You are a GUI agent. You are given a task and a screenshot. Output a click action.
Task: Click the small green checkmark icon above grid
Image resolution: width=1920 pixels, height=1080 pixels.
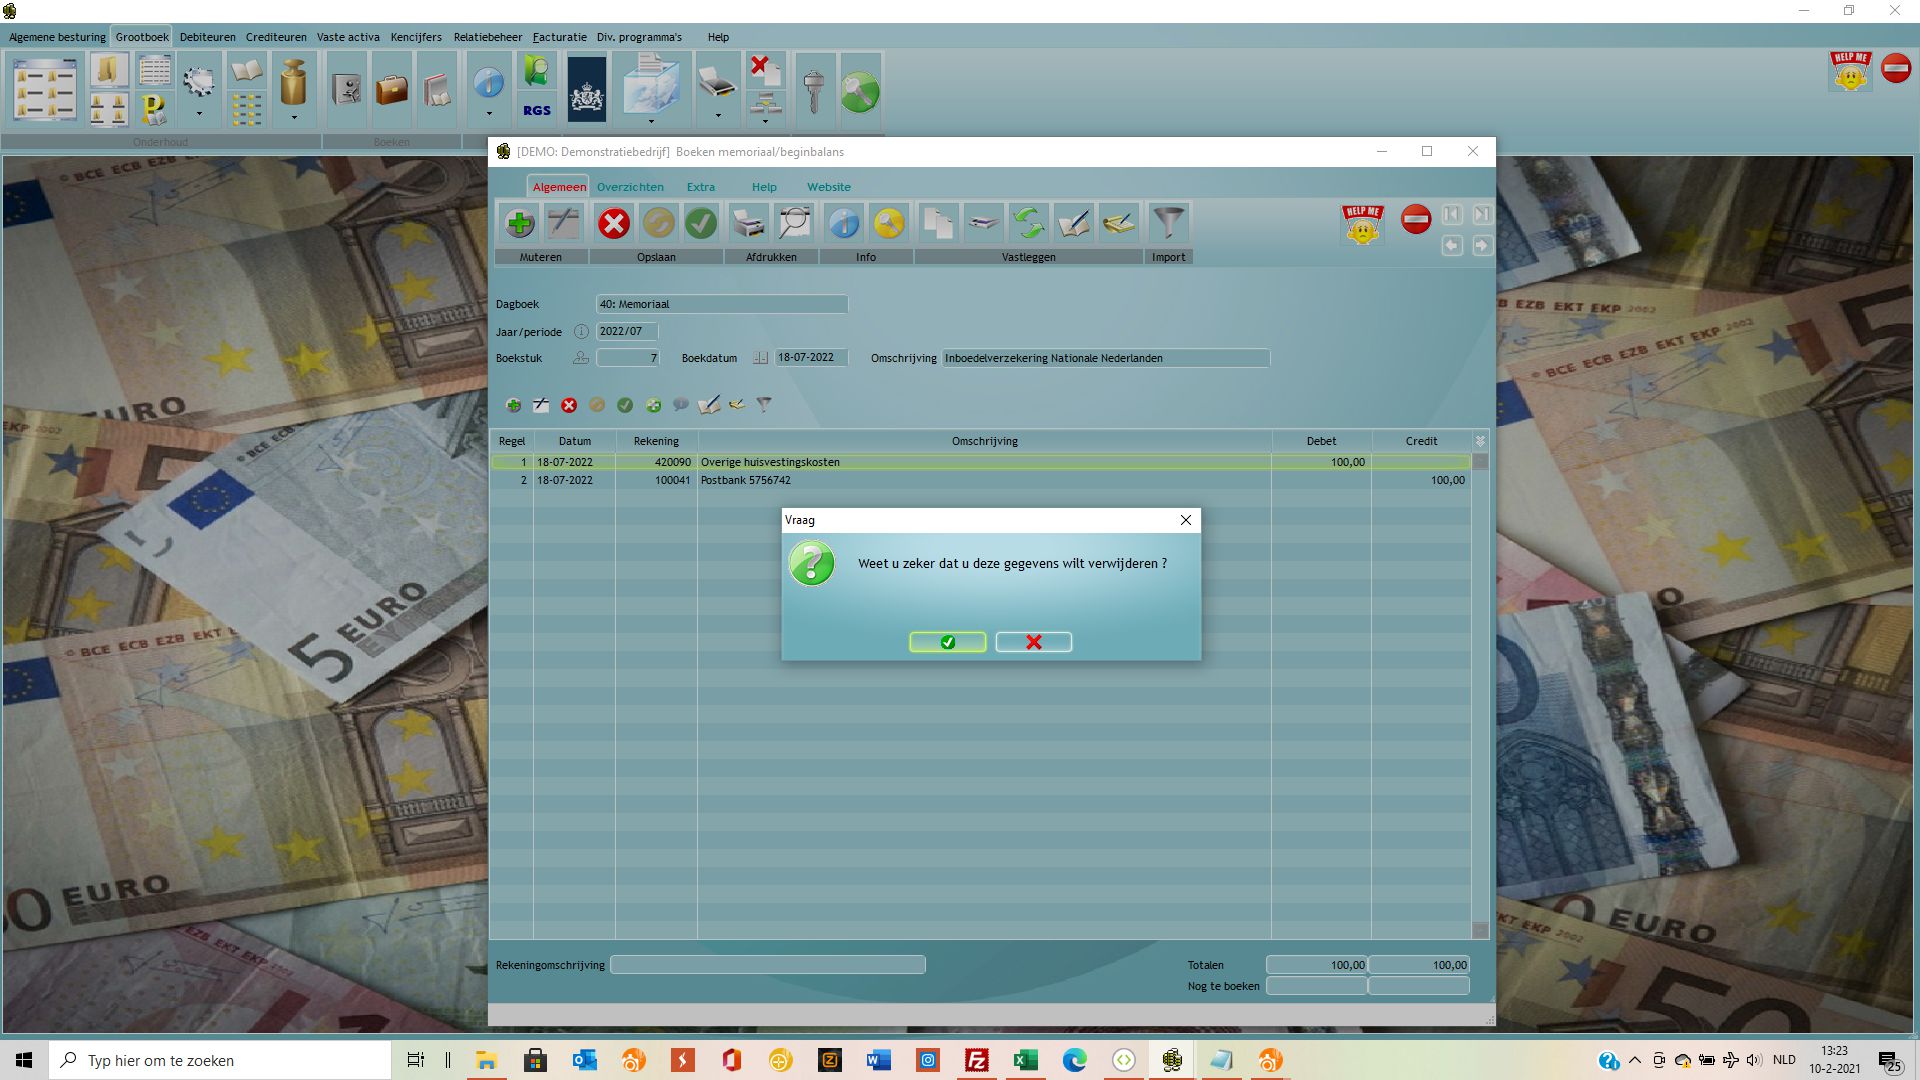tap(625, 405)
